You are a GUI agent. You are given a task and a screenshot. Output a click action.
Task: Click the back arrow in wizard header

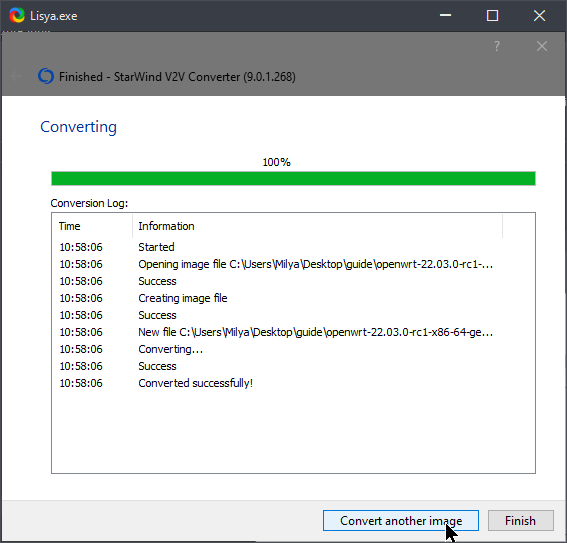pos(16,76)
